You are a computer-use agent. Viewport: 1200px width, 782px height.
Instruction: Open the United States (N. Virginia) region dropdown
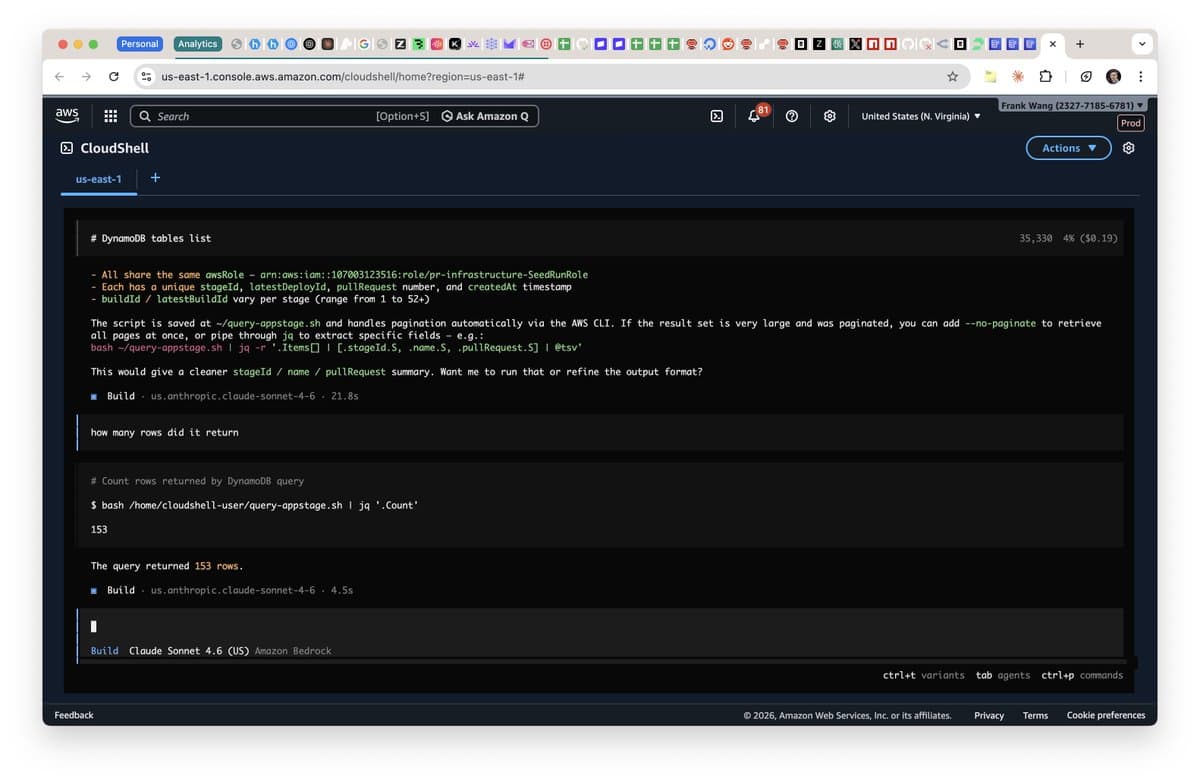pyautogui.click(x=919, y=115)
